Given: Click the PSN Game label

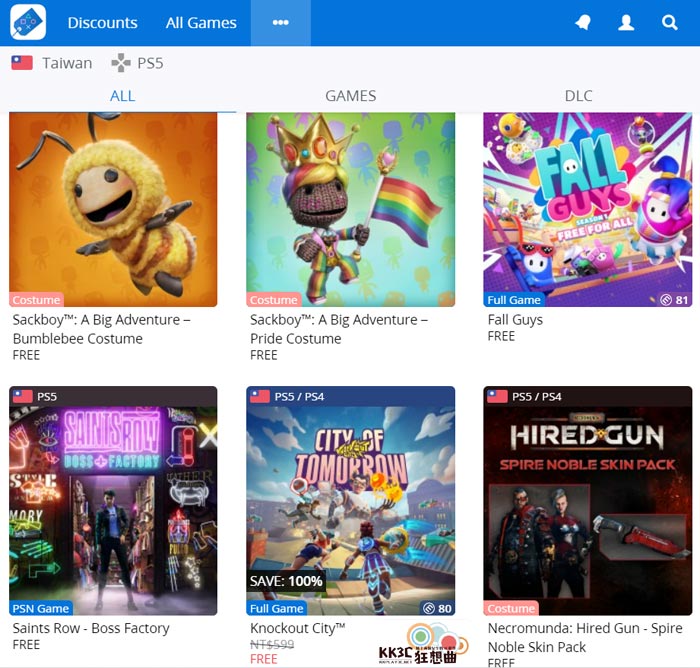Looking at the screenshot, I should tap(41, 608).
